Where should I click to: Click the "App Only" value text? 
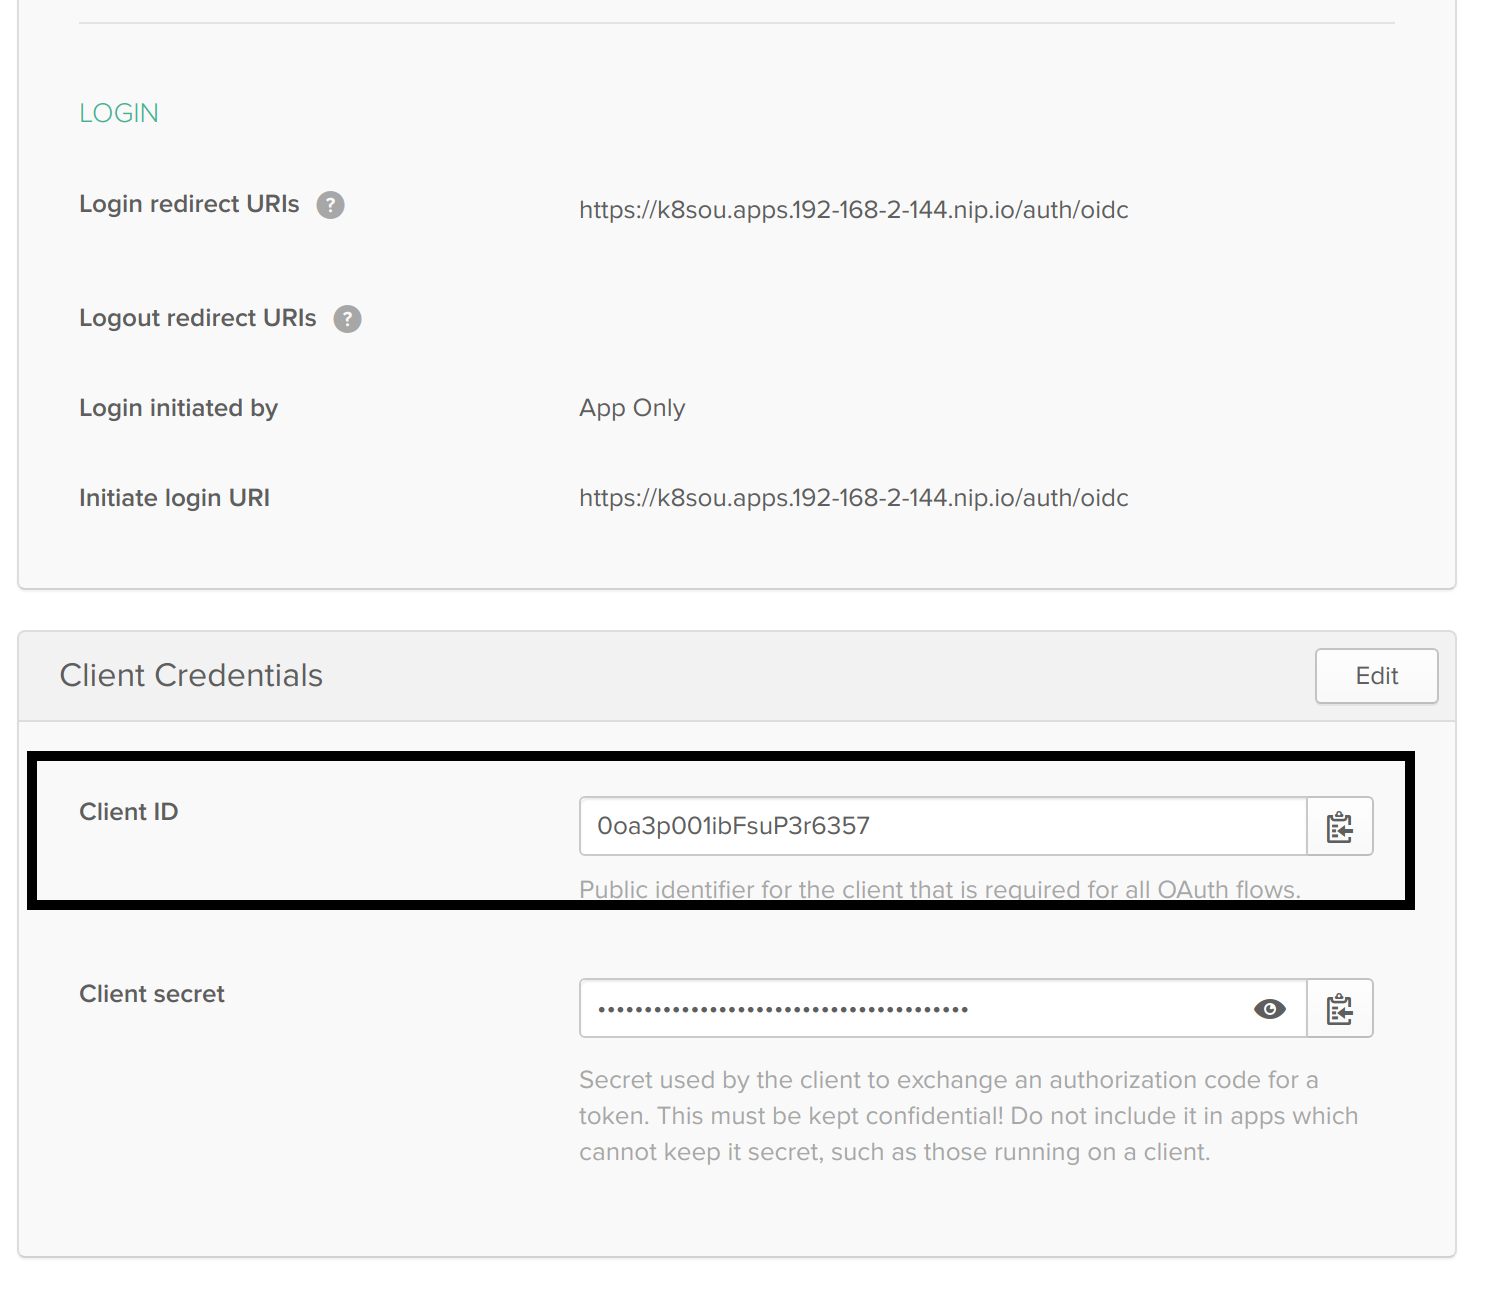(x=632, y=408)
